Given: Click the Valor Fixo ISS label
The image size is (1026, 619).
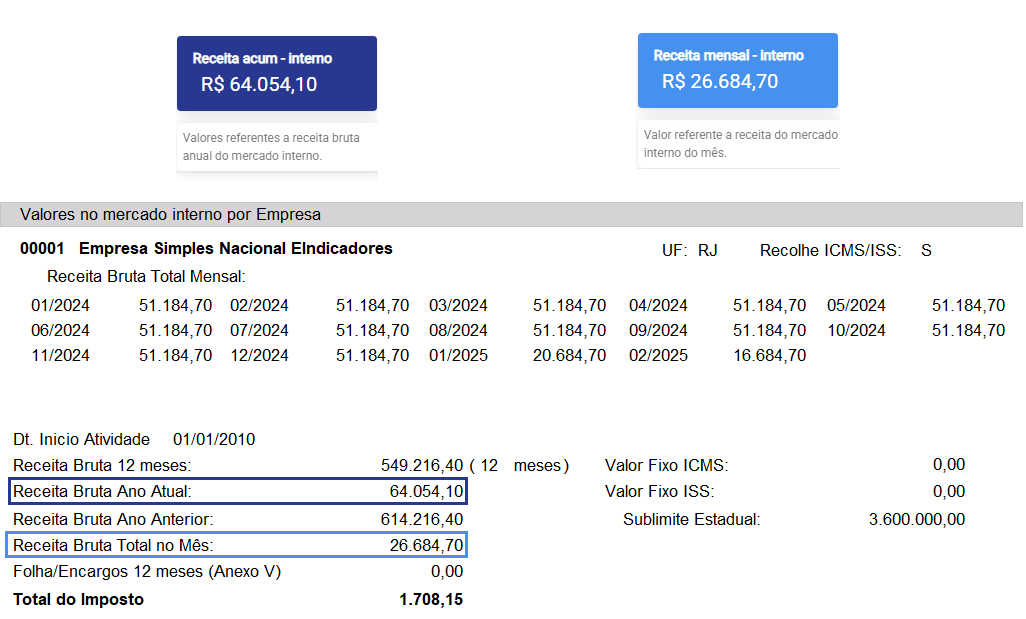Looking at the screenshot, I should (659, 492).
